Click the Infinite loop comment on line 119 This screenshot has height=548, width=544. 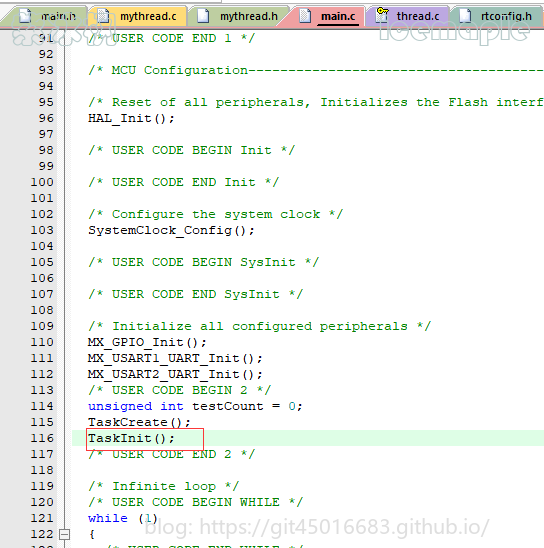pos(164,486)
